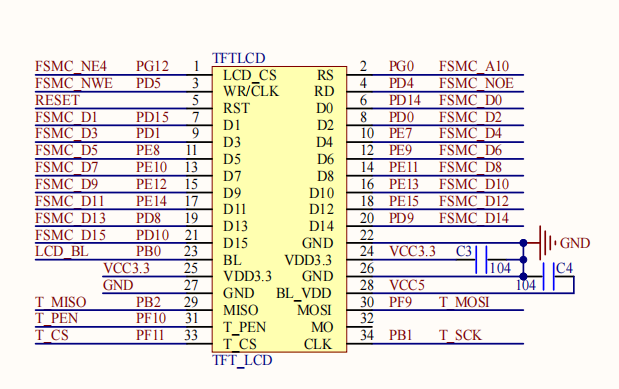Click pin number 32

pos(367,318)
